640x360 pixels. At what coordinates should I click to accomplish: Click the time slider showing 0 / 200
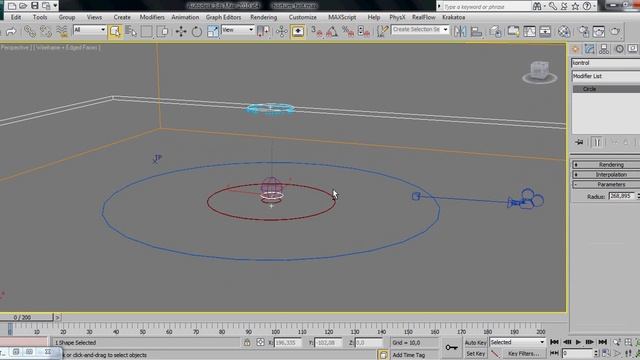point(27,317)
